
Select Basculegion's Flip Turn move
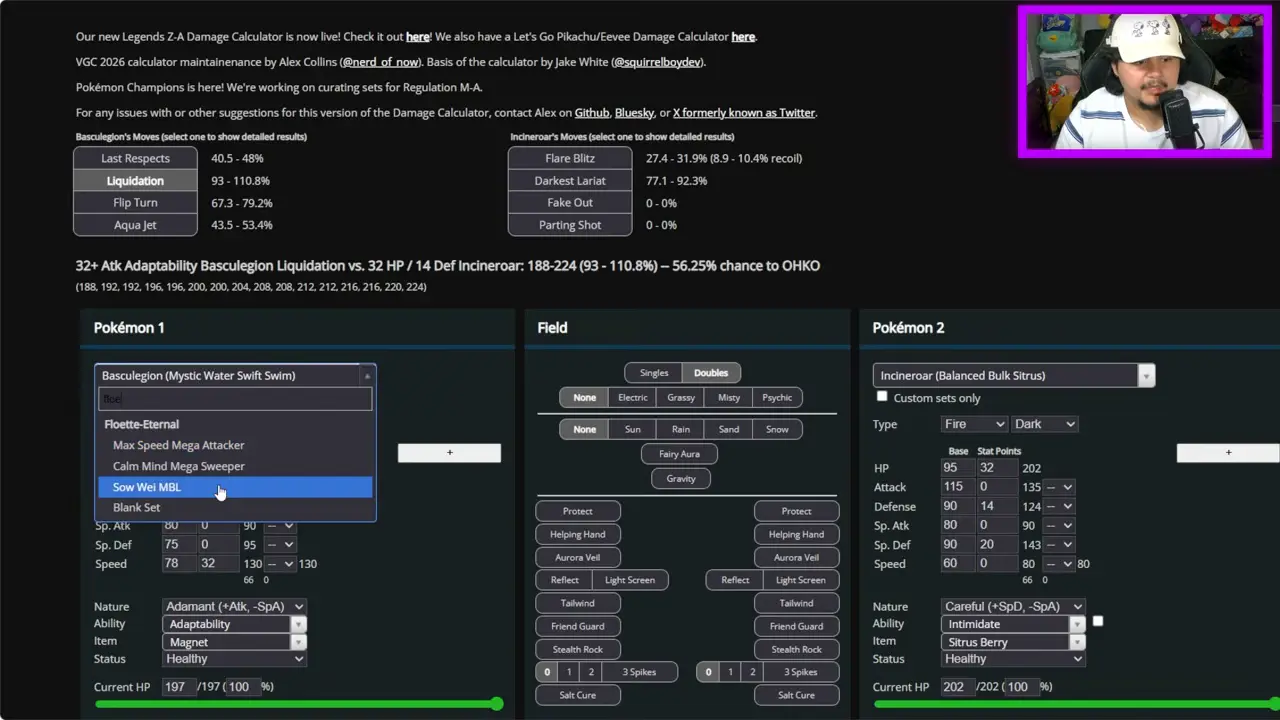tap(135, 203)
